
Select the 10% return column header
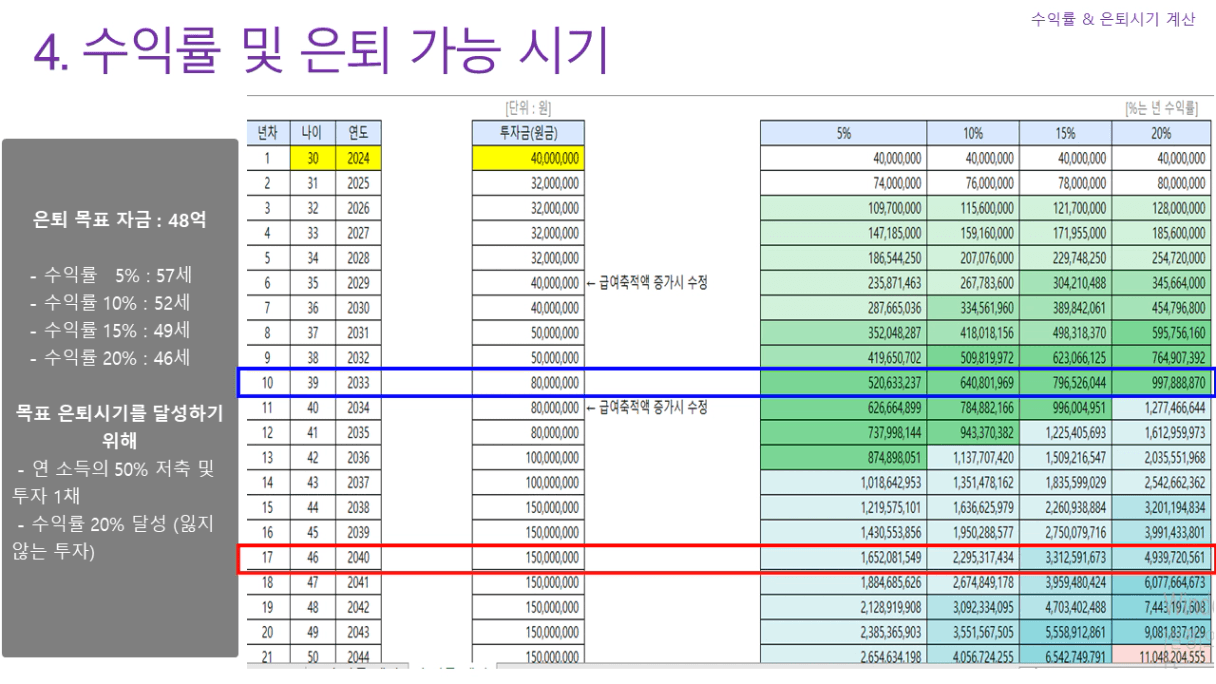point(972,133)
